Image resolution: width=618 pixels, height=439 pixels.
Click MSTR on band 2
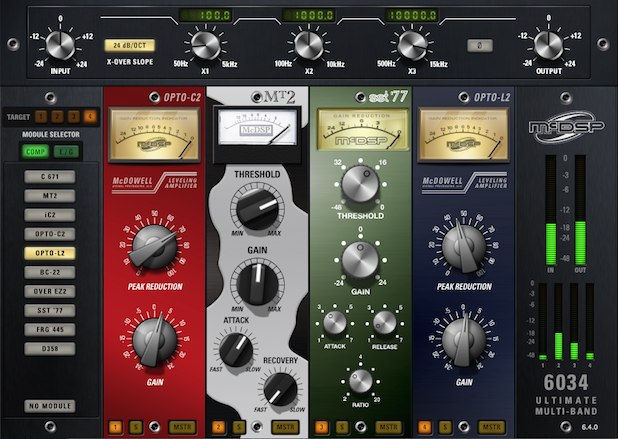[285, 427]
